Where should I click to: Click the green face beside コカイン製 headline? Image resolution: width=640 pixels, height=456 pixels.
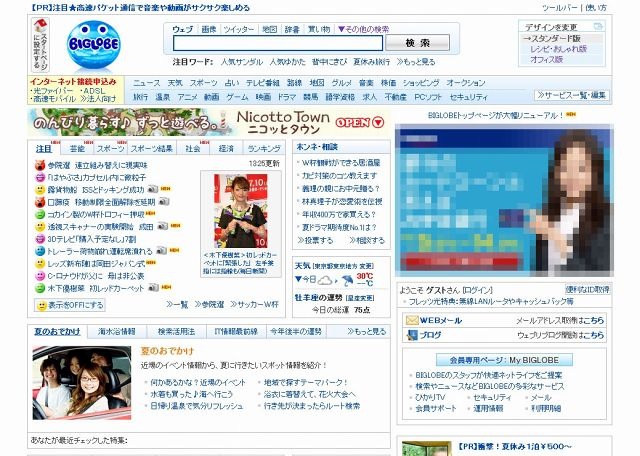pyautogui.click(x=40, y=214)
